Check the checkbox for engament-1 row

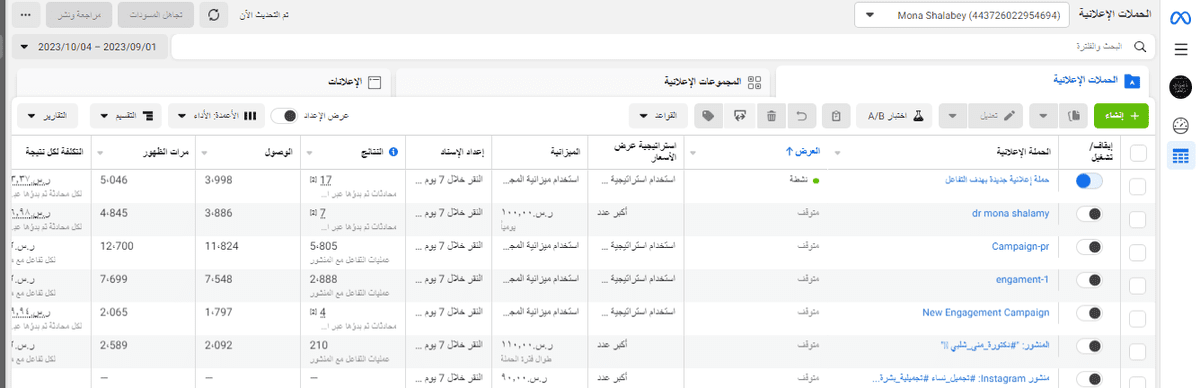pos(1137,285)
